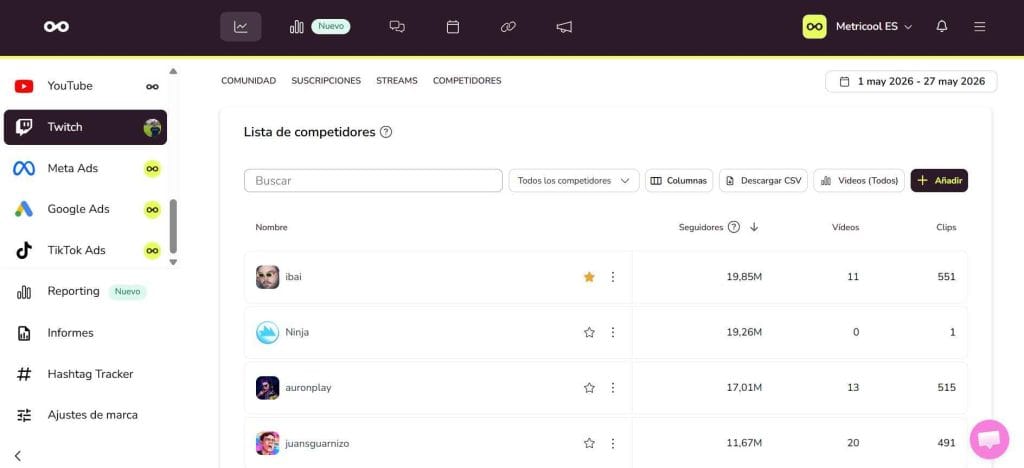Click ibai's avatar thumbnail

pyautogui.click(x=268, y=277)
